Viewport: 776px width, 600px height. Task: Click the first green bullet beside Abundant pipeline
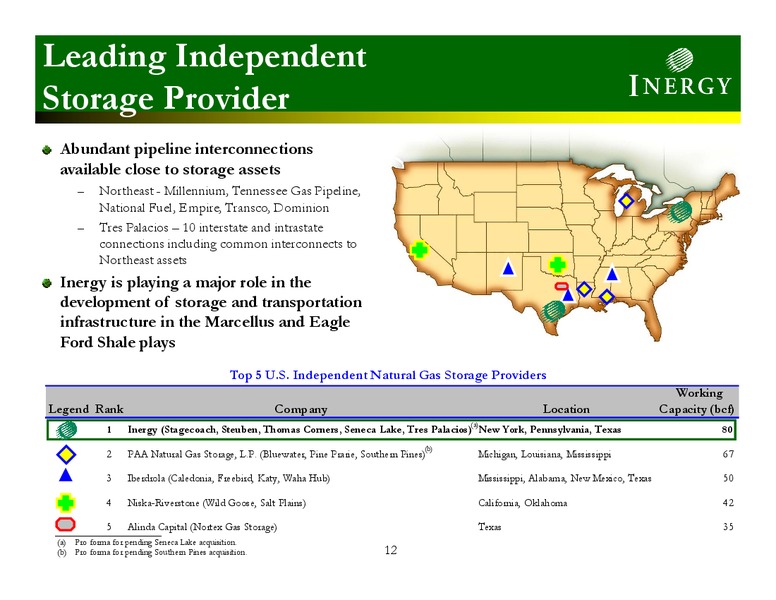pyautogui.click(x=47, y=150)
